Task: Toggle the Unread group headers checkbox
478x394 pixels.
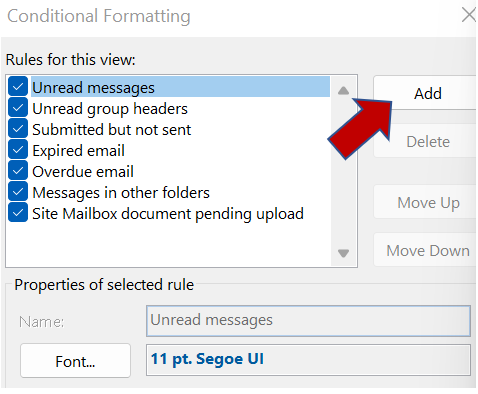Action: coord(18,108)
